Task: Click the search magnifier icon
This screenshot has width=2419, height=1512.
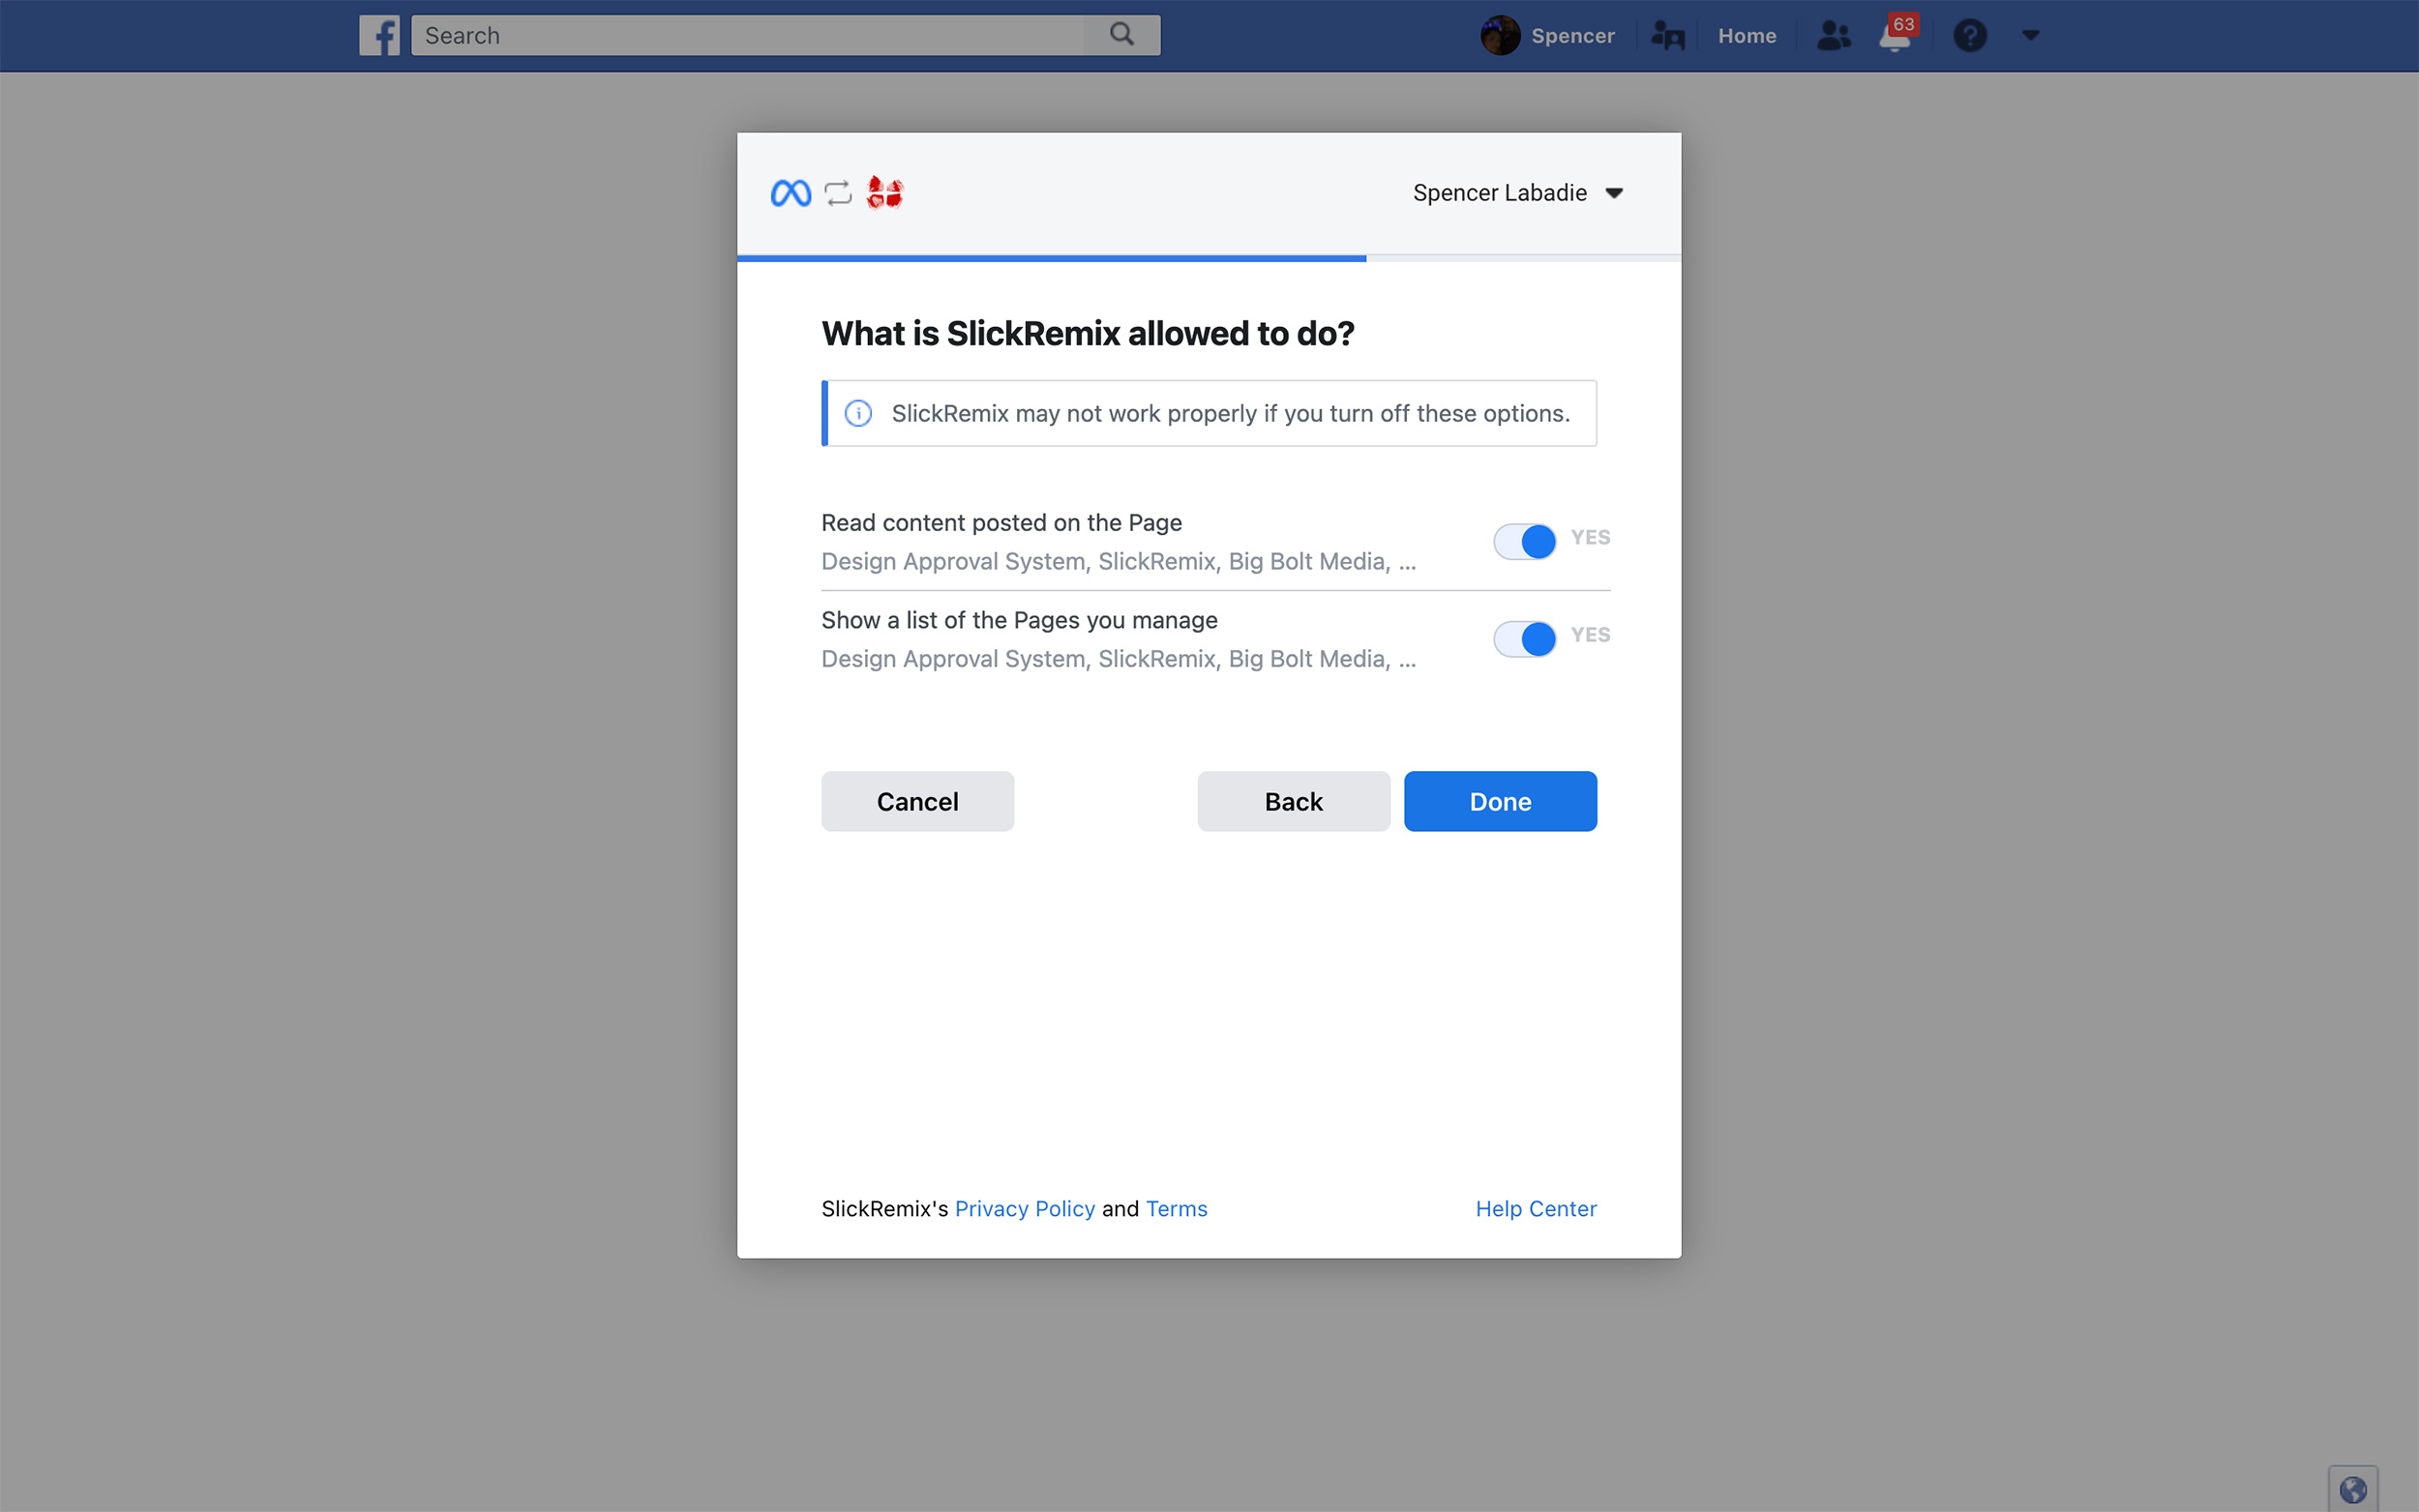Action: pyautogui.click(x=1122, y=35)
